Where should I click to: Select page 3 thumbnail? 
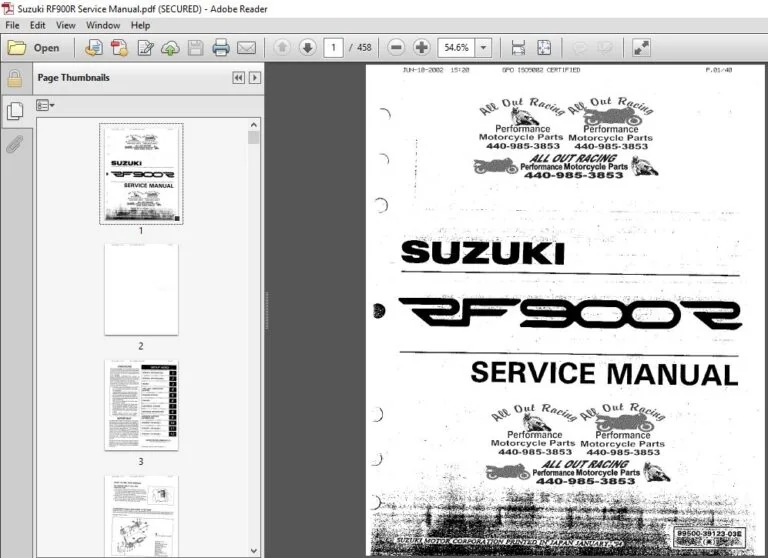[141, 405]
